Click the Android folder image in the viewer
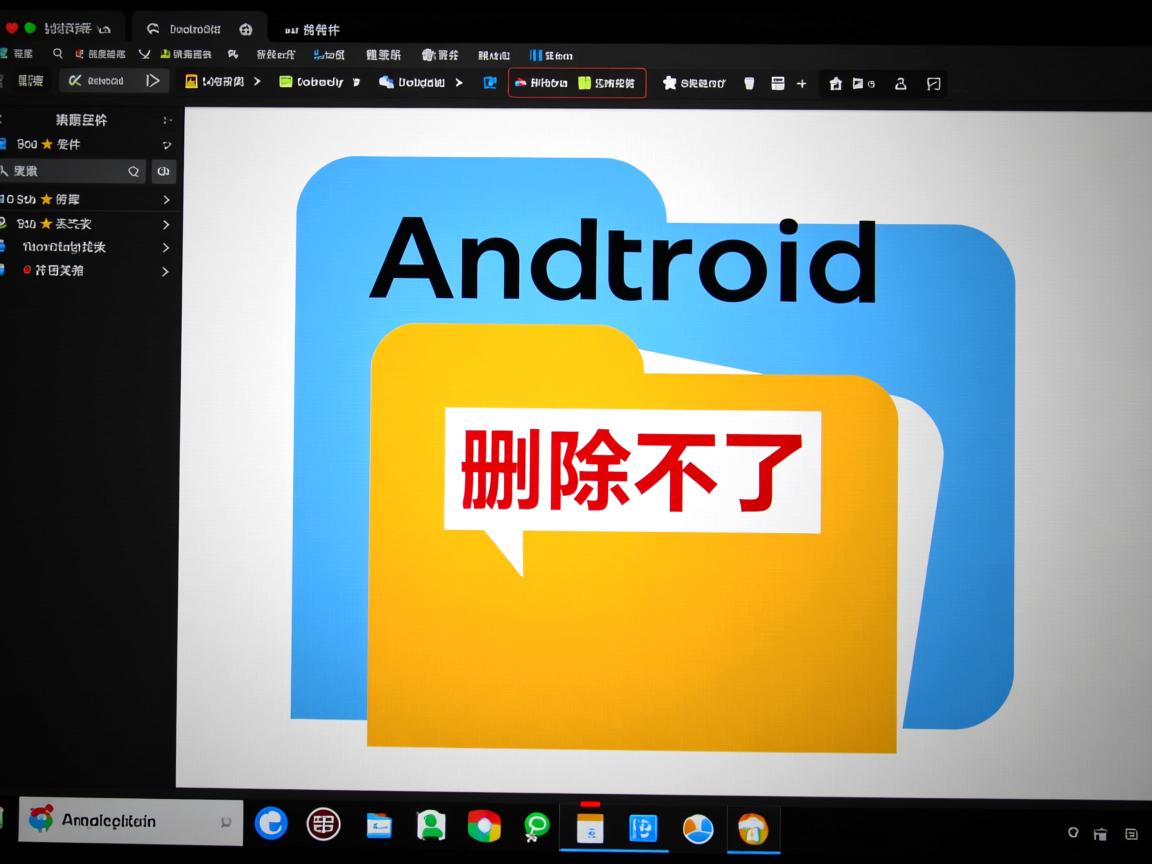The width and height of the screenshot is (1152, 864). click(x=655, y=450)
